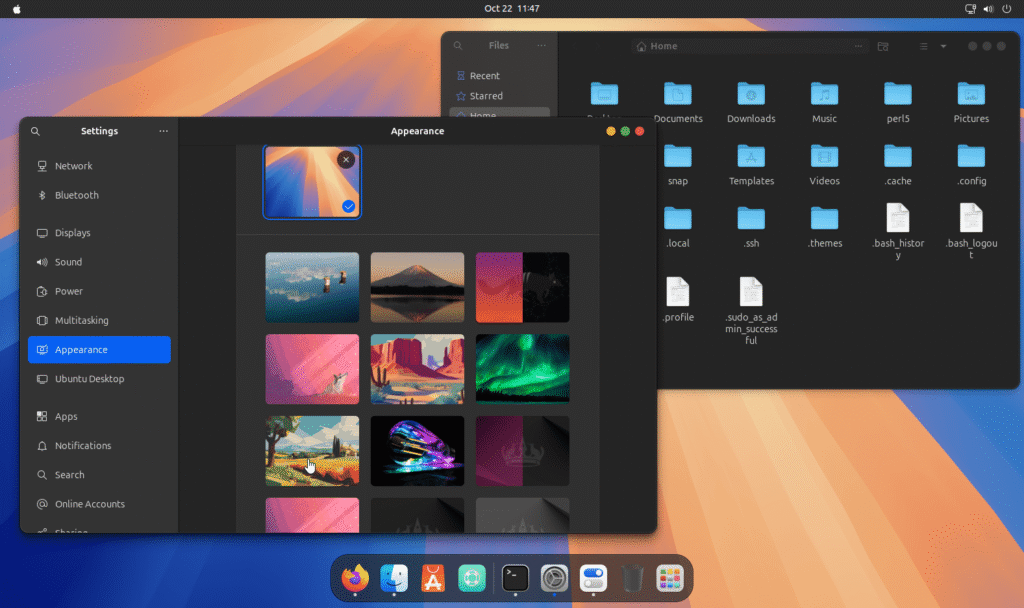Viewport: 1024px width, 608px height.
Task: Select the mountain reflection wallpaper thumbnail
Action: 417,287
